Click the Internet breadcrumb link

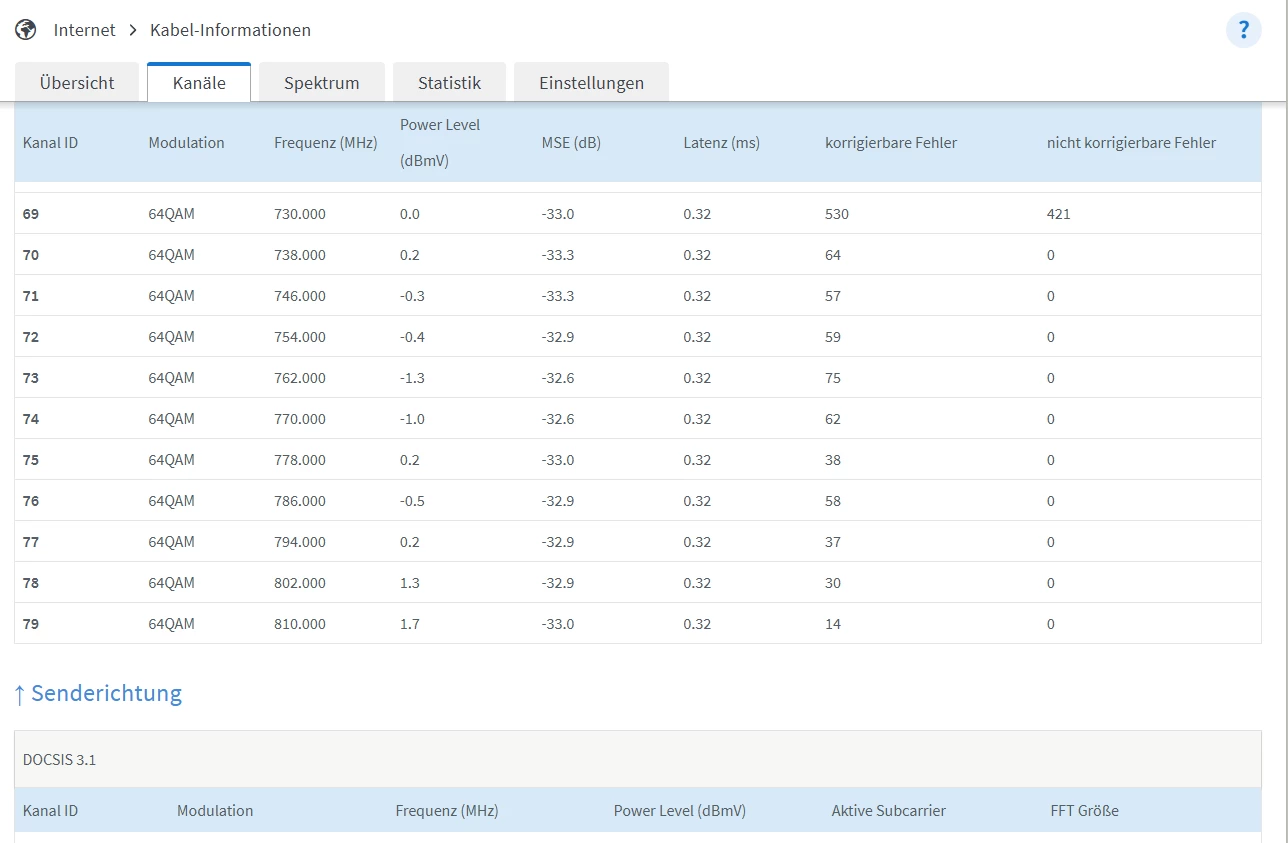coord(84,30)
